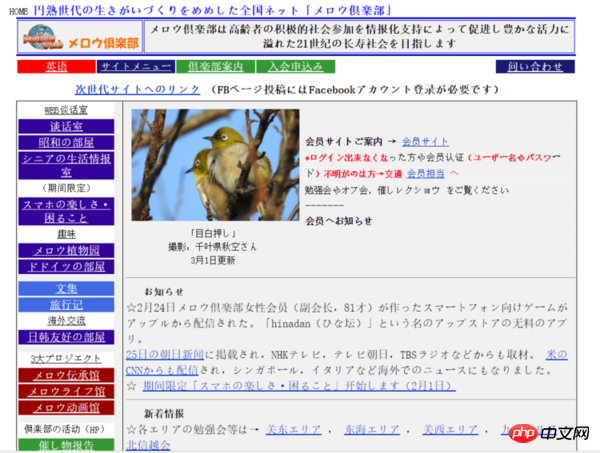Screen dimensions: 600x453
Task: Click the 25日の朝日新聞 news link
Action: [x=165, y=355]
